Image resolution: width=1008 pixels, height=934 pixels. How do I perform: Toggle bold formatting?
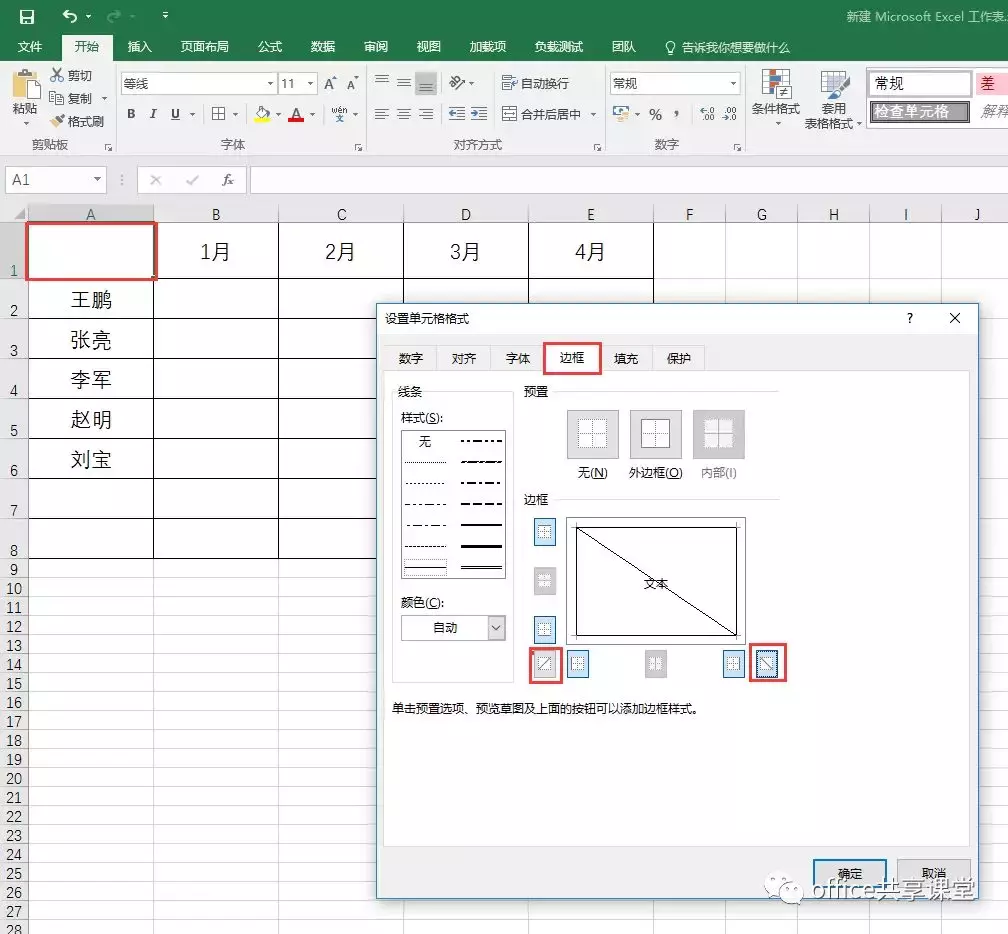(x=130, y=114)
